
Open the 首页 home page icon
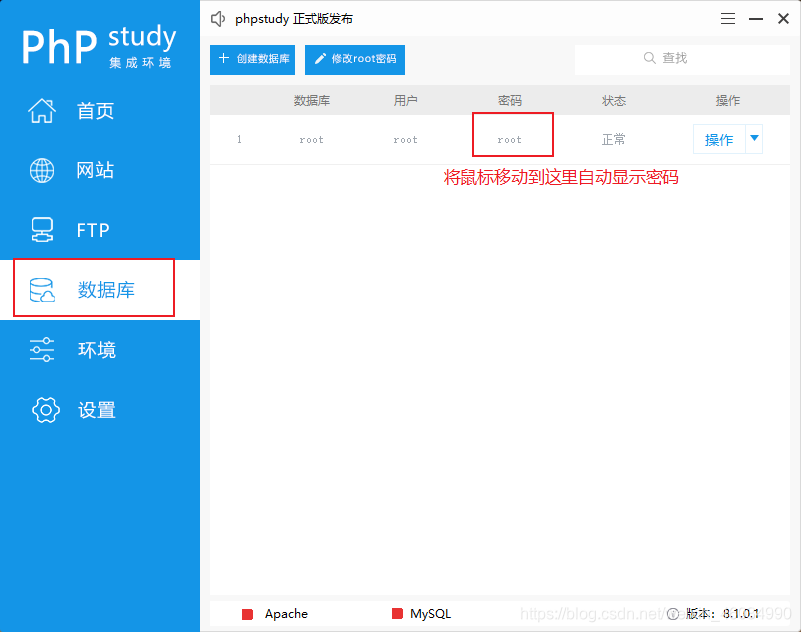coord(41,111)
